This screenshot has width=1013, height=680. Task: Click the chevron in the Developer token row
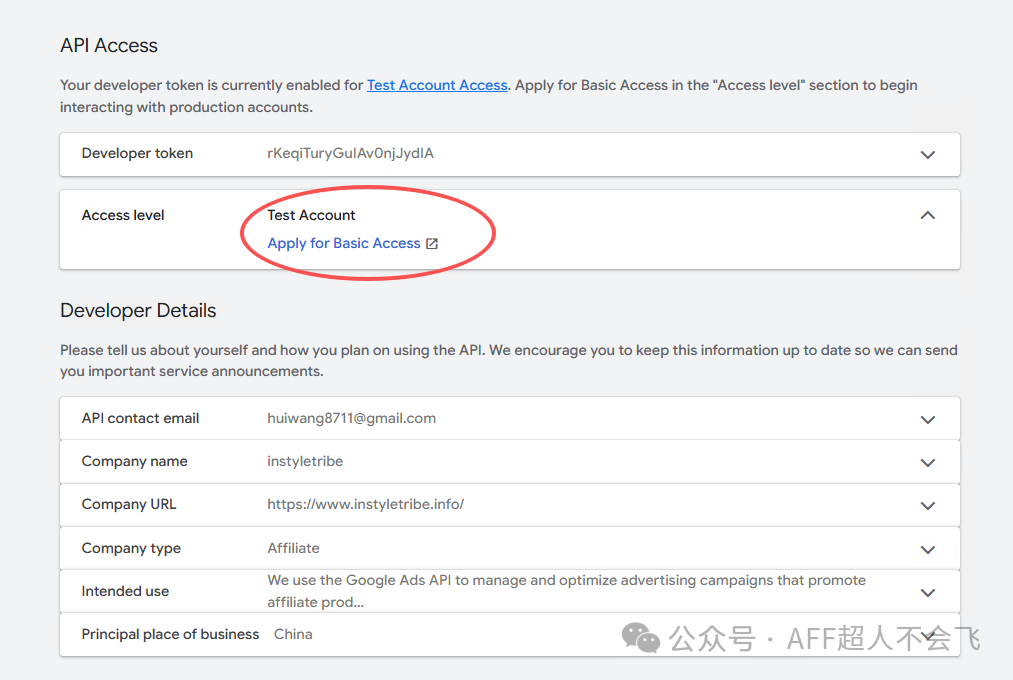pyautogui.click(x=928, y=155)
